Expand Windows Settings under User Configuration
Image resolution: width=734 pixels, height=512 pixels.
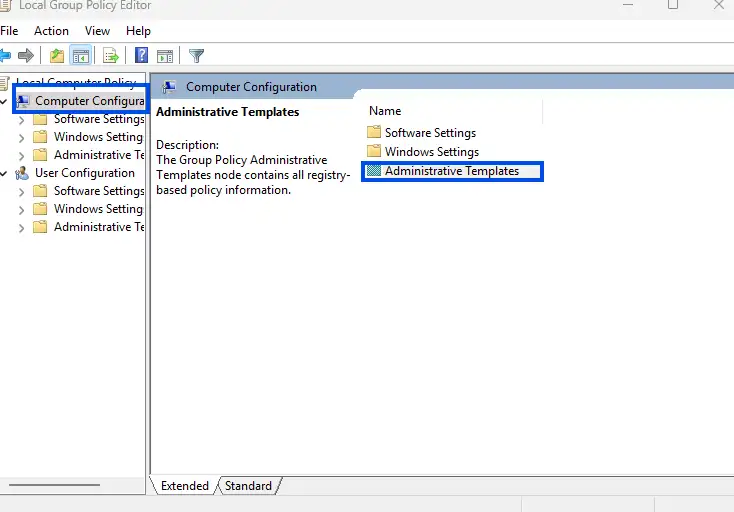(21, 210)
